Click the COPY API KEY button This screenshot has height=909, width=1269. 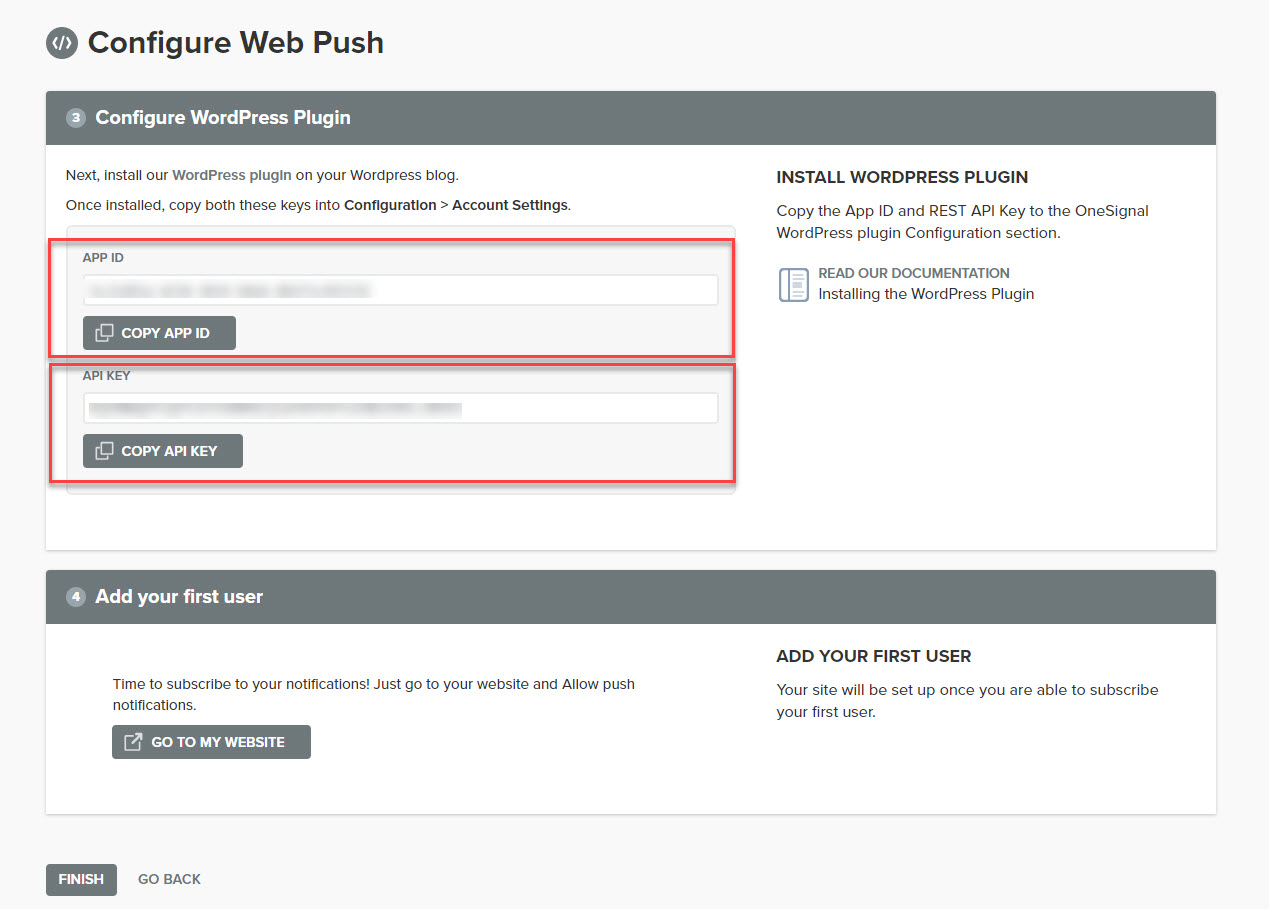pyautogui.click(x=163, y=451)
